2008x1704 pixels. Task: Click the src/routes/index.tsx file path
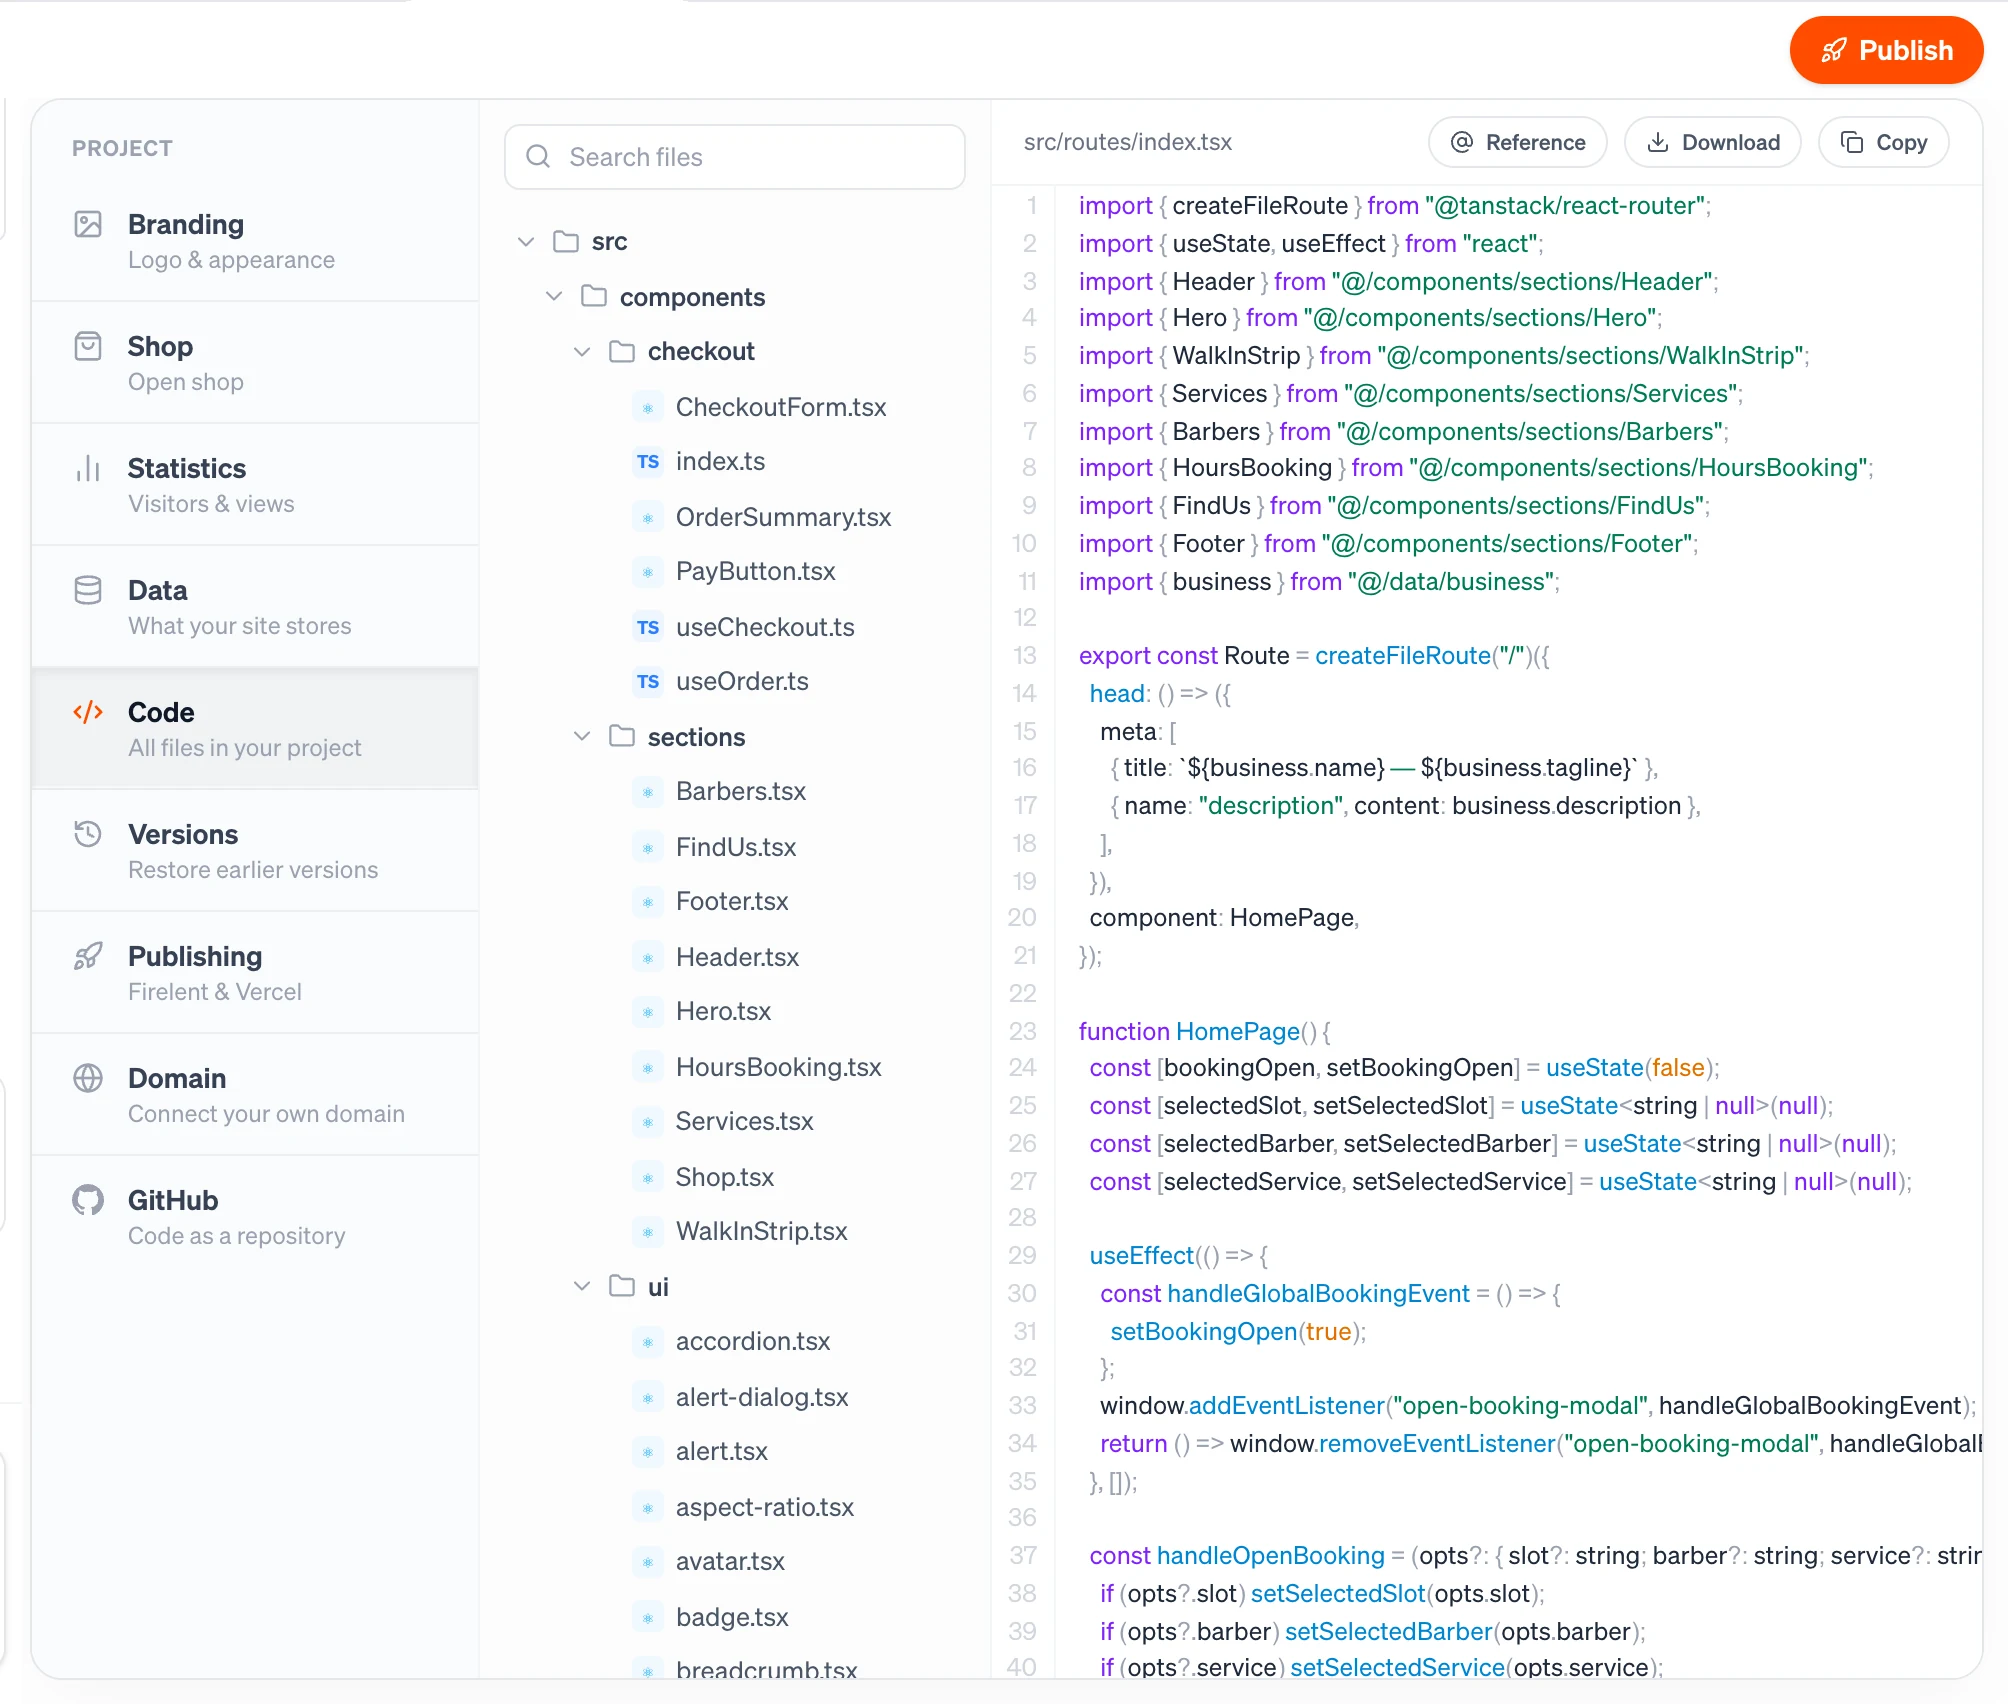pyautogui.click(x=1128, y=142)
